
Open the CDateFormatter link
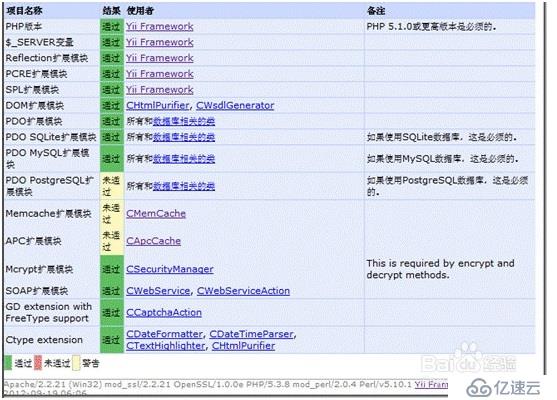[x=164, y=334]
